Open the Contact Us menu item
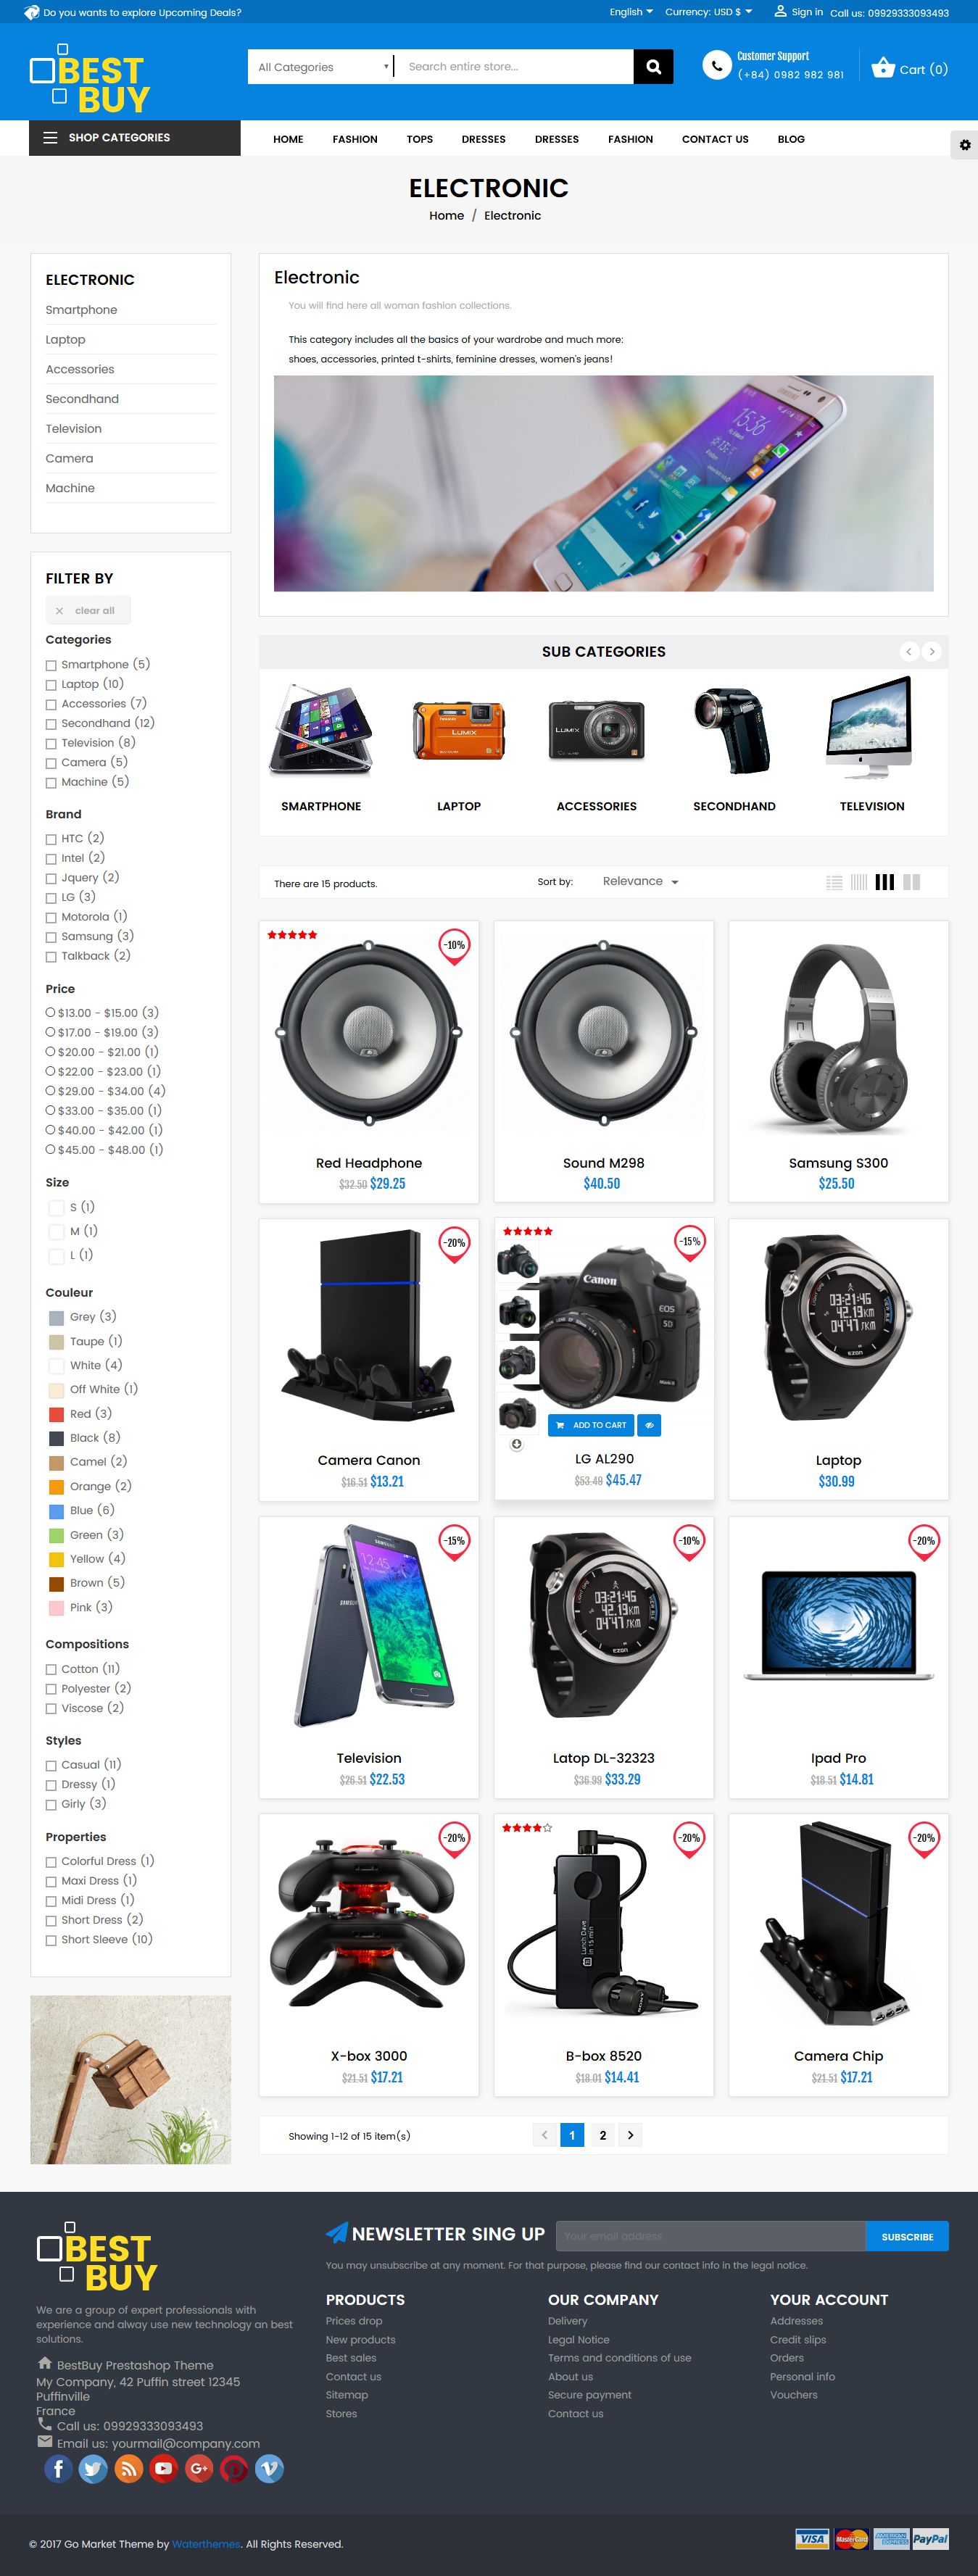The height and width of the screenshot is (2576, 978). 714,139
